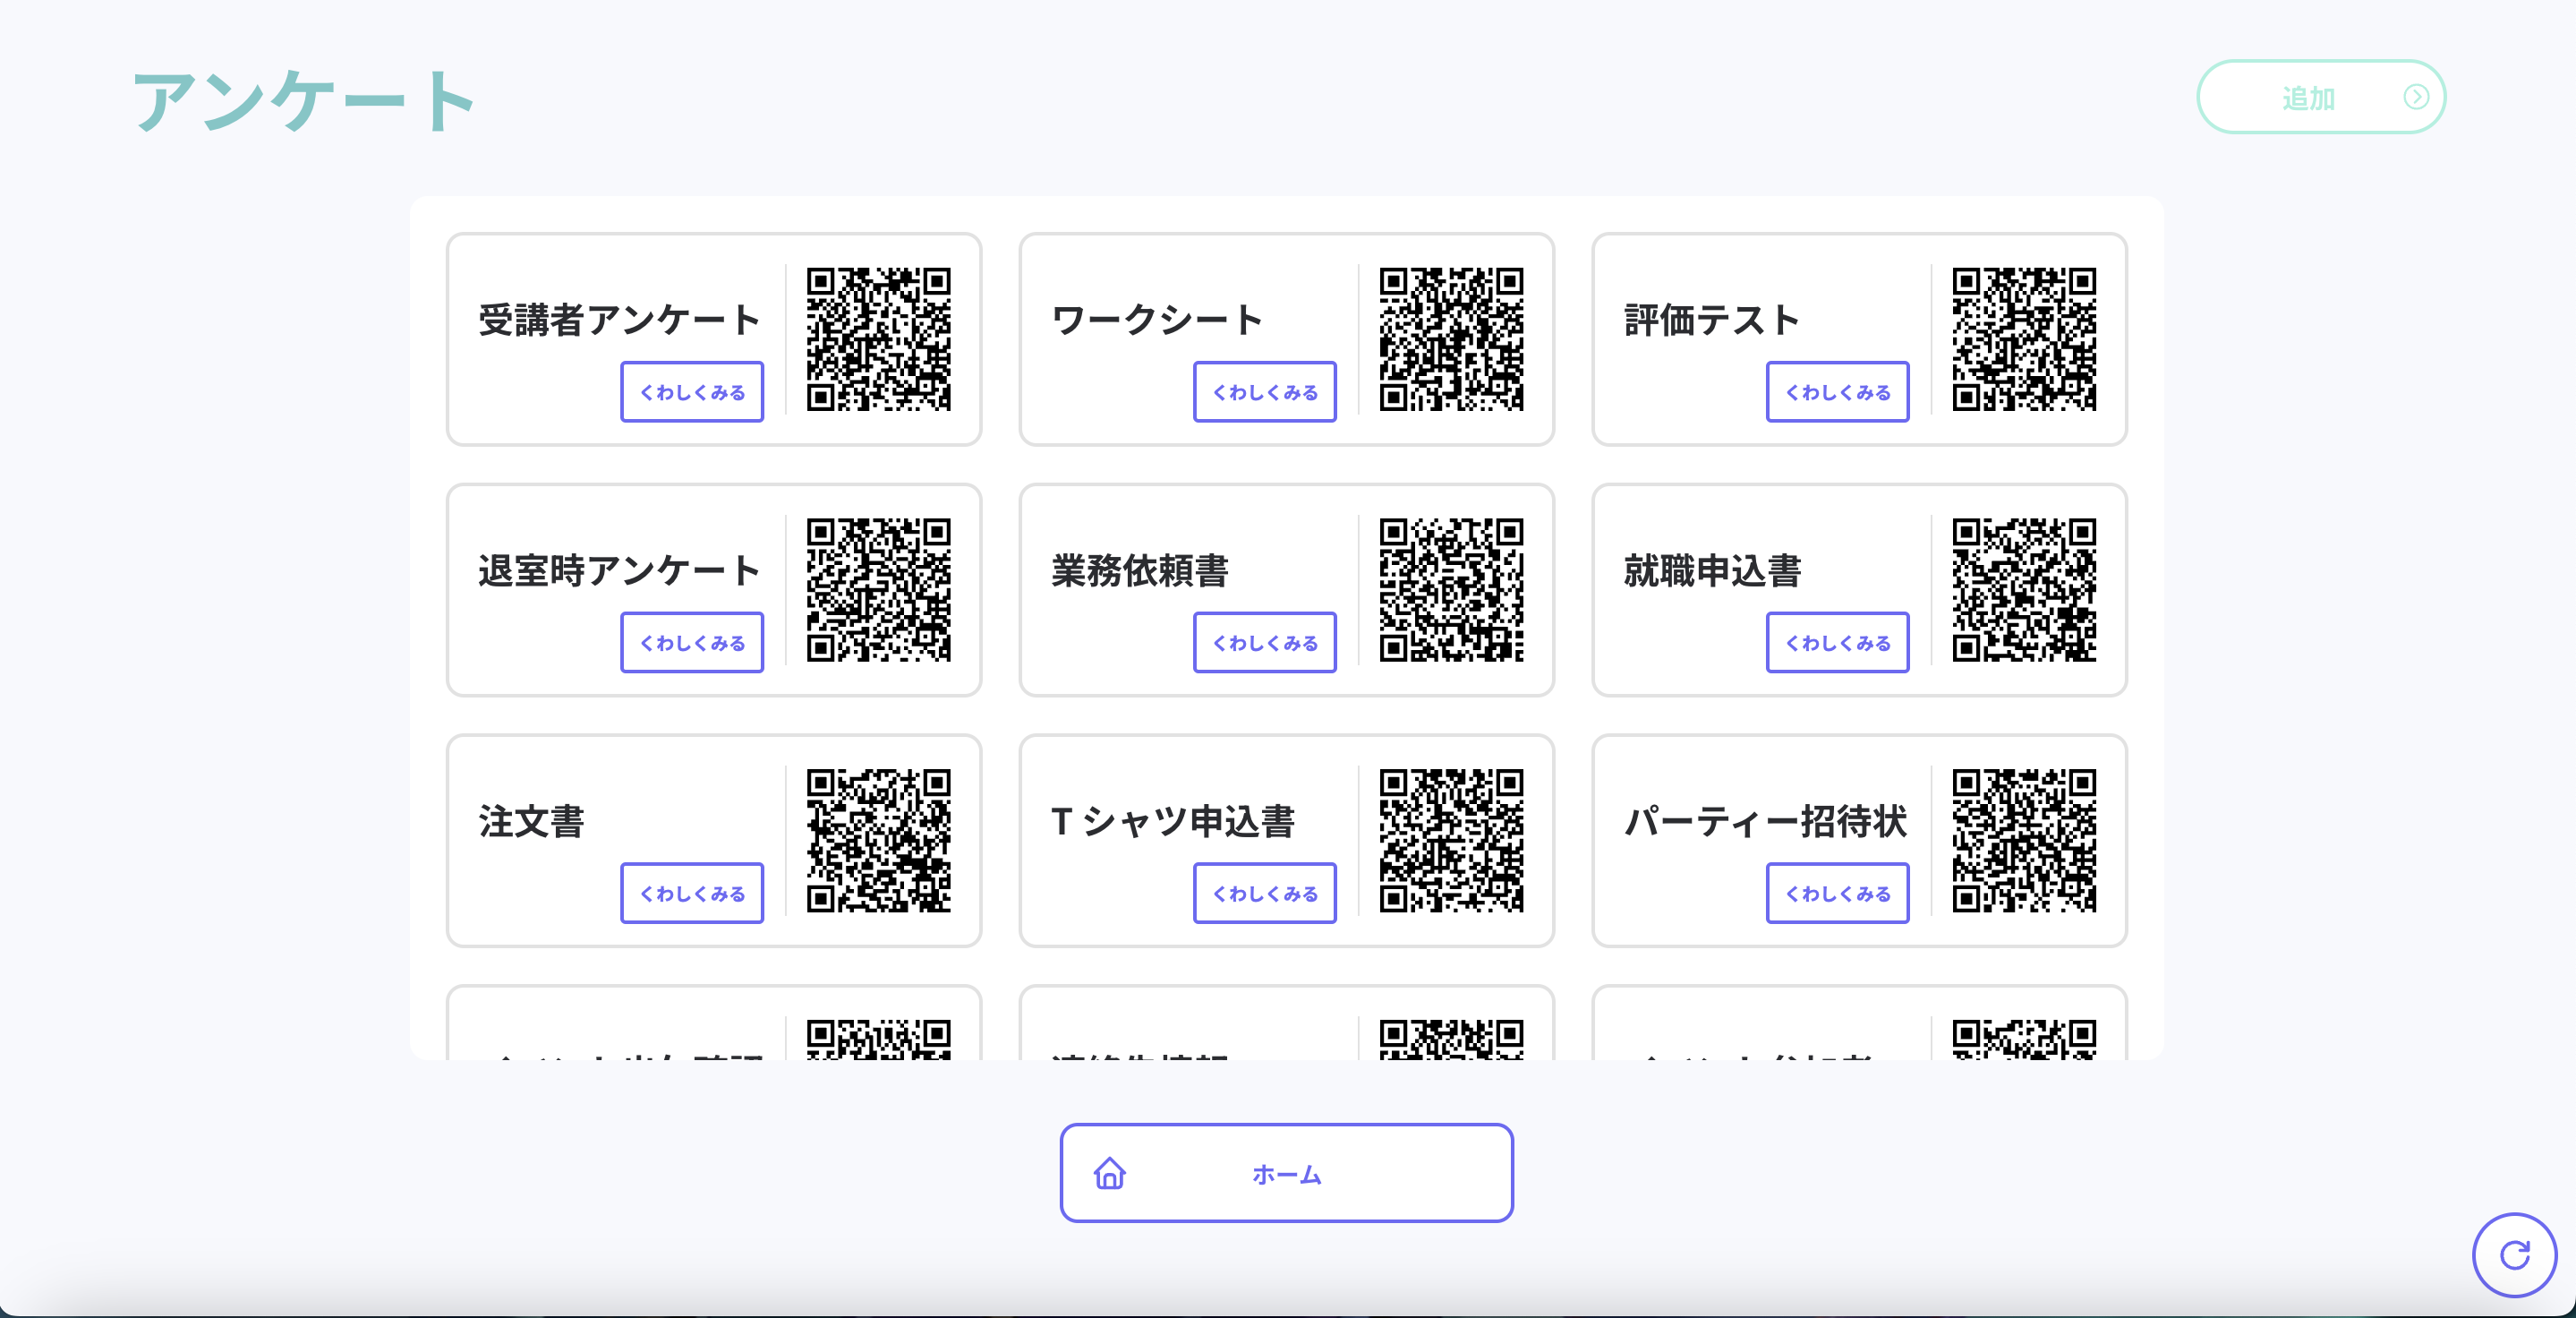Open くわしくみる for ワークシート
This screenshot has height=1318, width=2576.
point(1265,392)
